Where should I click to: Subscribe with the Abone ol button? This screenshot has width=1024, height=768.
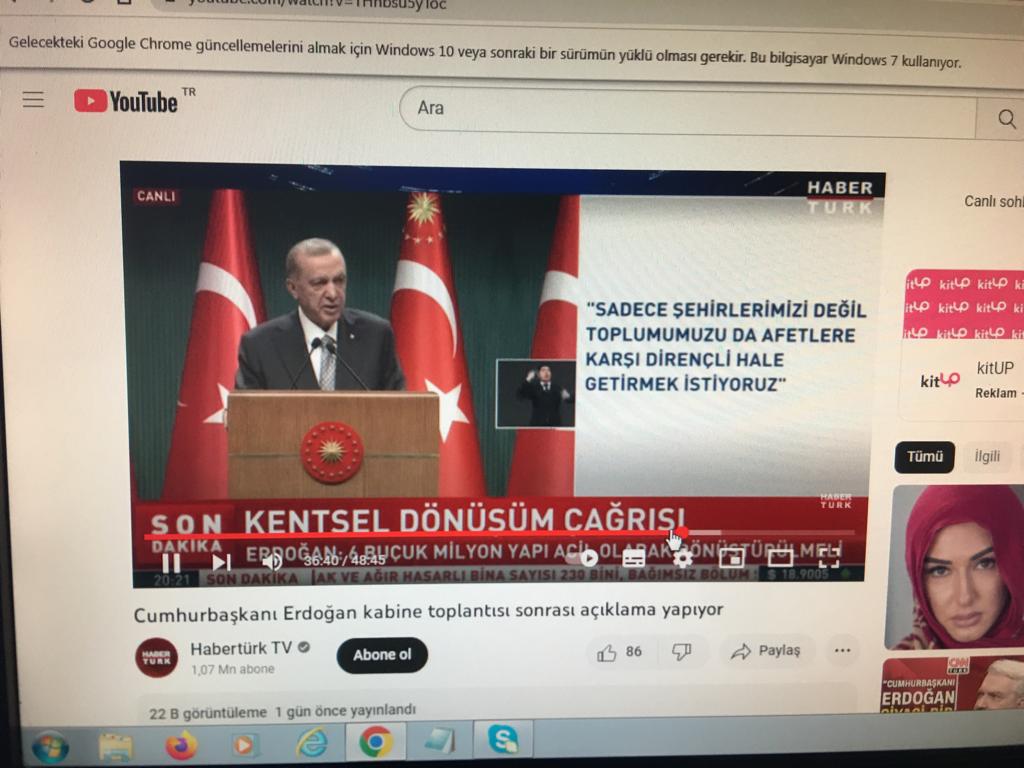382,654
